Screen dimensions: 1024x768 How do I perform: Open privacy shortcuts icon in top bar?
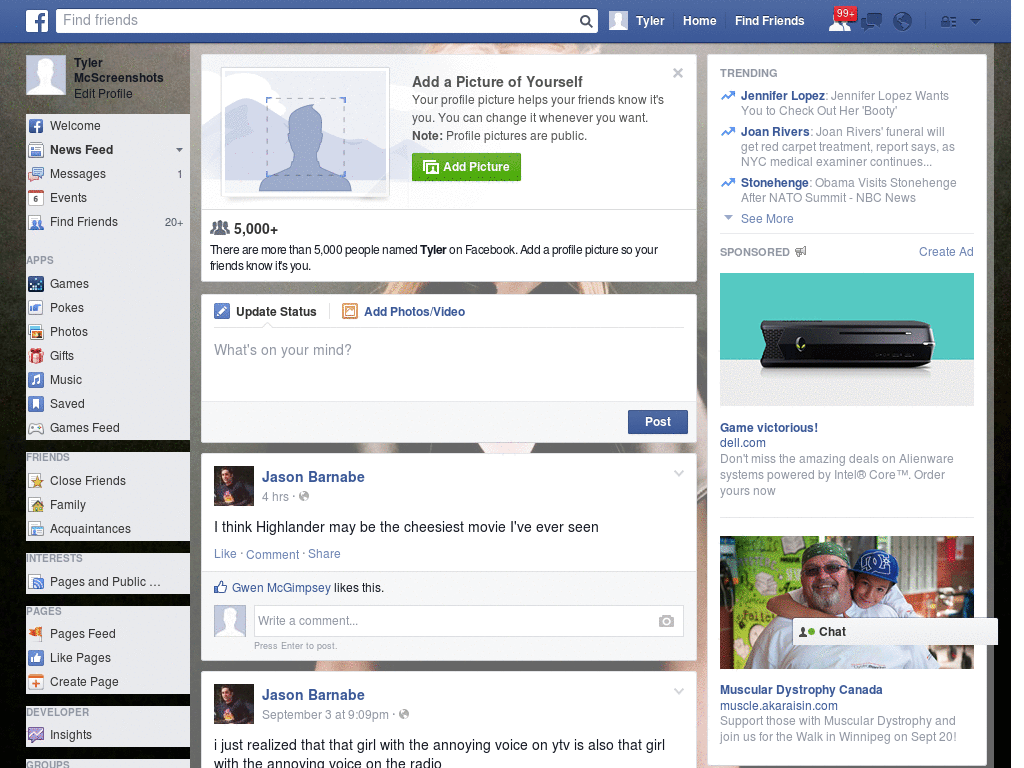tap(948, 22)
